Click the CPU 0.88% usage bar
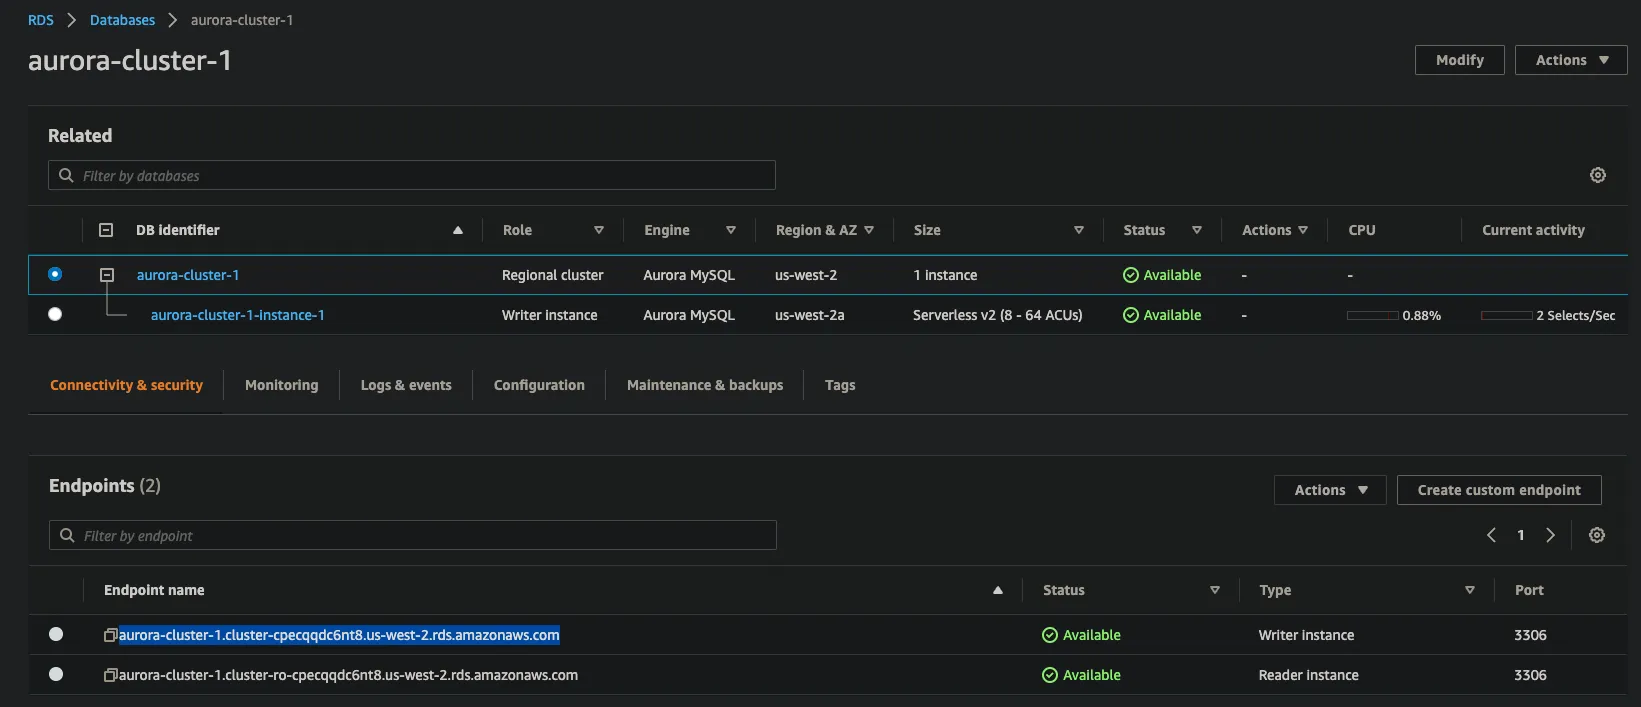Screen dimensions: 1641x707 click(1373, 315)
